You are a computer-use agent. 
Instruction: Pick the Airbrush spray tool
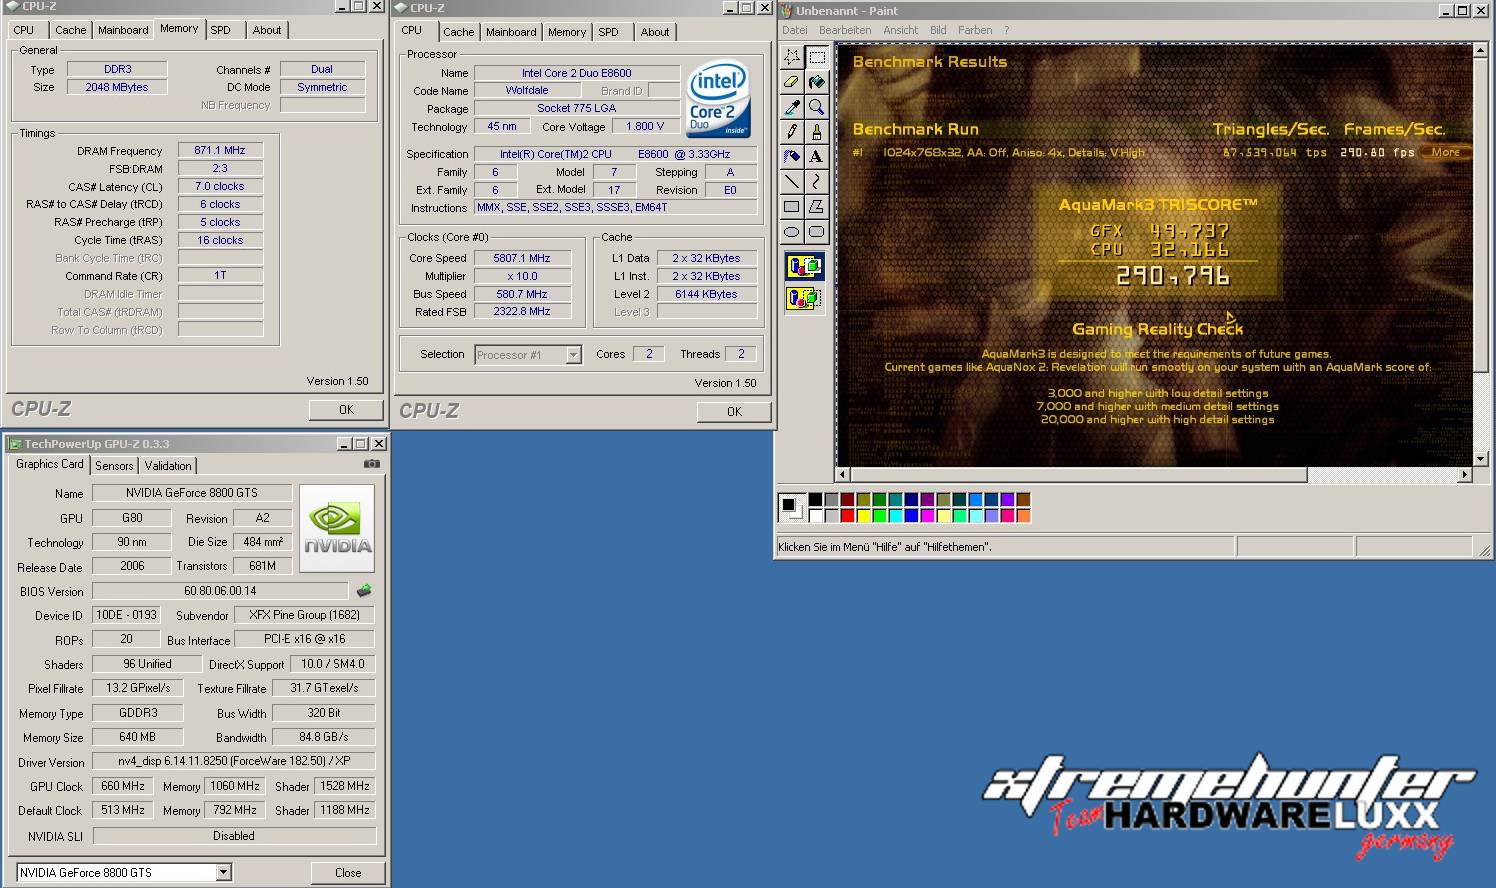792,156
